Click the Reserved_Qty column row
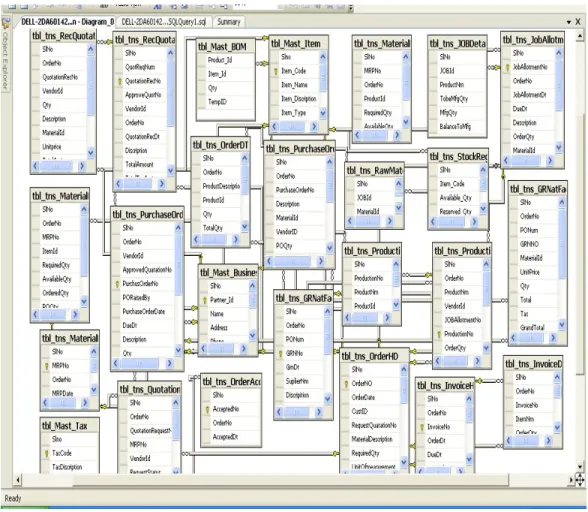Viewport: 588px width, 512px height. click(454, 212)
